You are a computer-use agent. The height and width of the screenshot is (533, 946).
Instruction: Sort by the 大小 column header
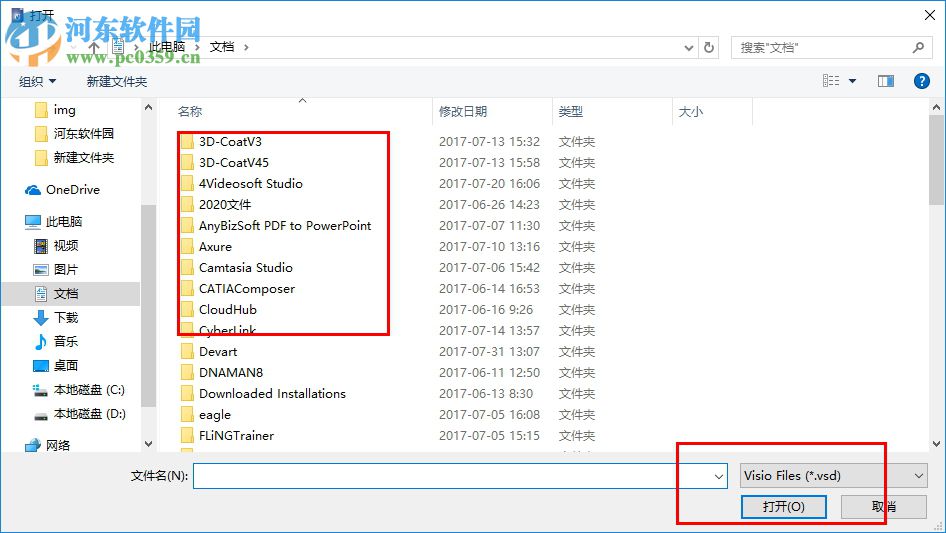pyautogui.click(x=690, y=112)
